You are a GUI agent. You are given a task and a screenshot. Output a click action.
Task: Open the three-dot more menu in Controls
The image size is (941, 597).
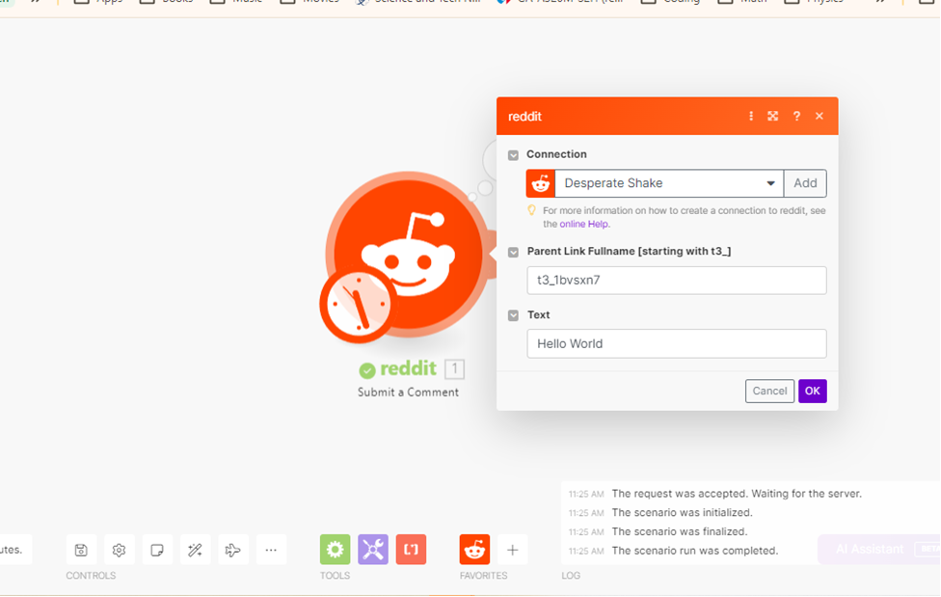[271, 550]
